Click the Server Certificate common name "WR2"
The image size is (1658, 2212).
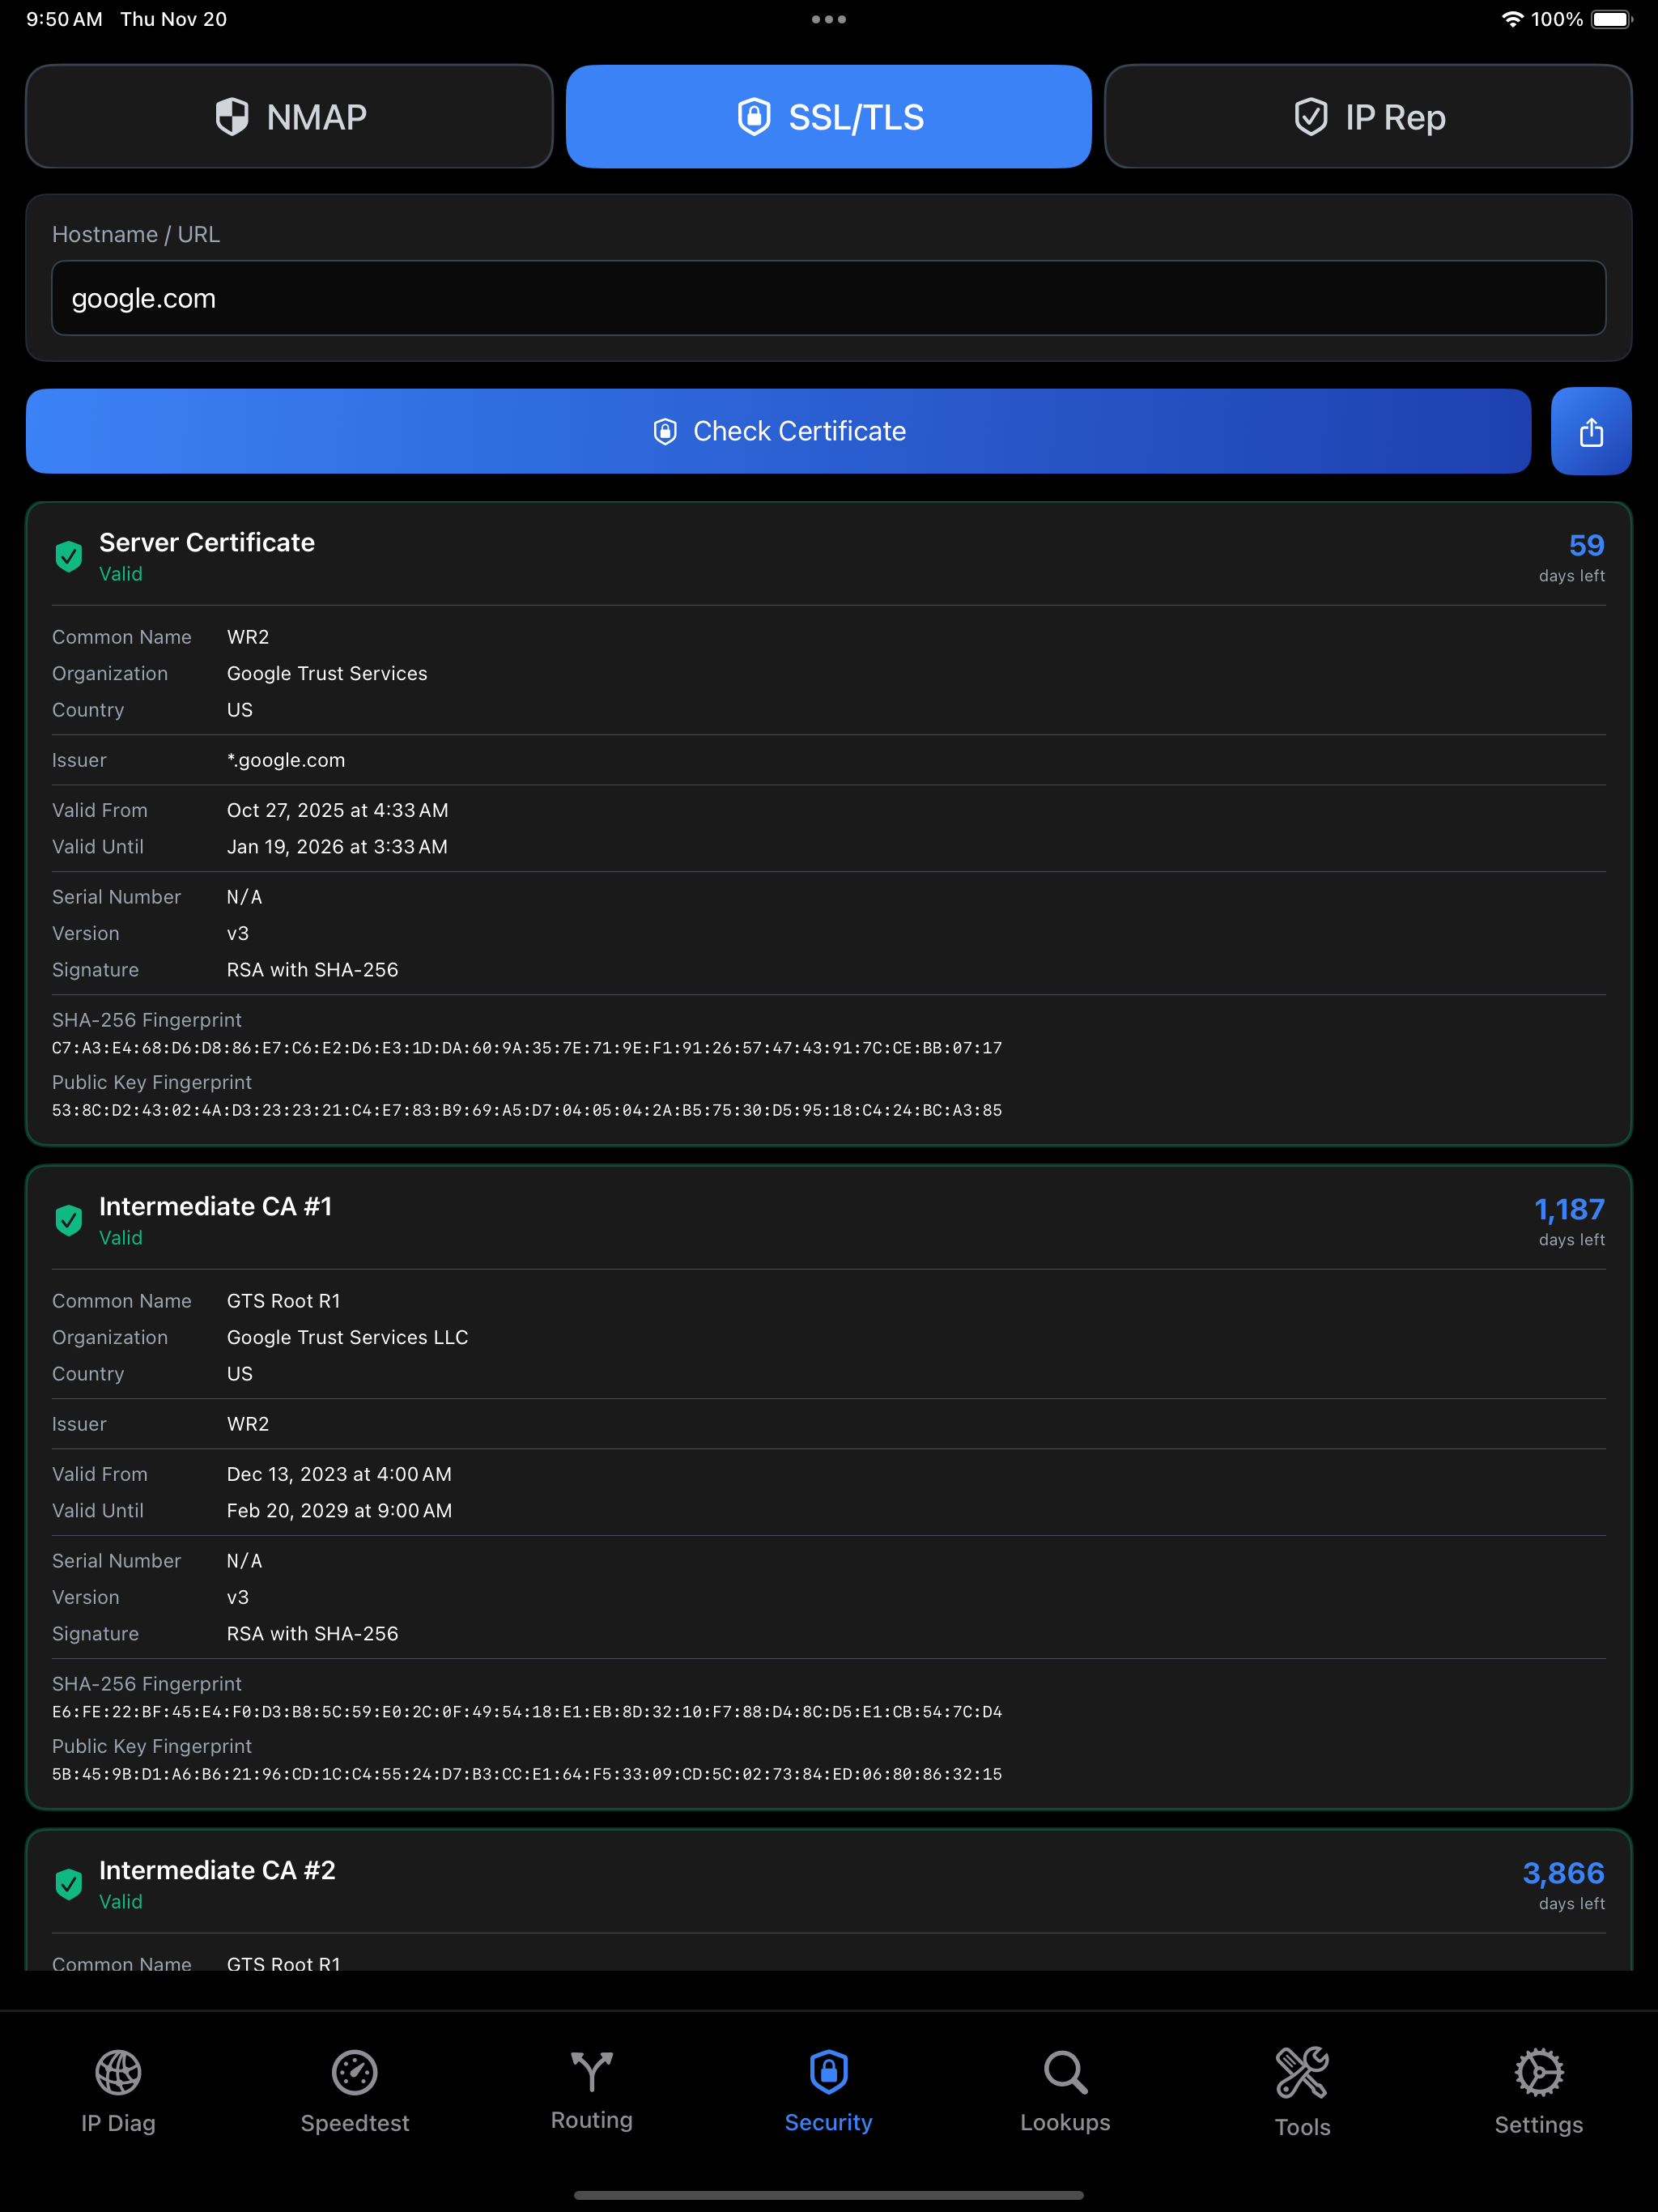(x=248, y=637)
